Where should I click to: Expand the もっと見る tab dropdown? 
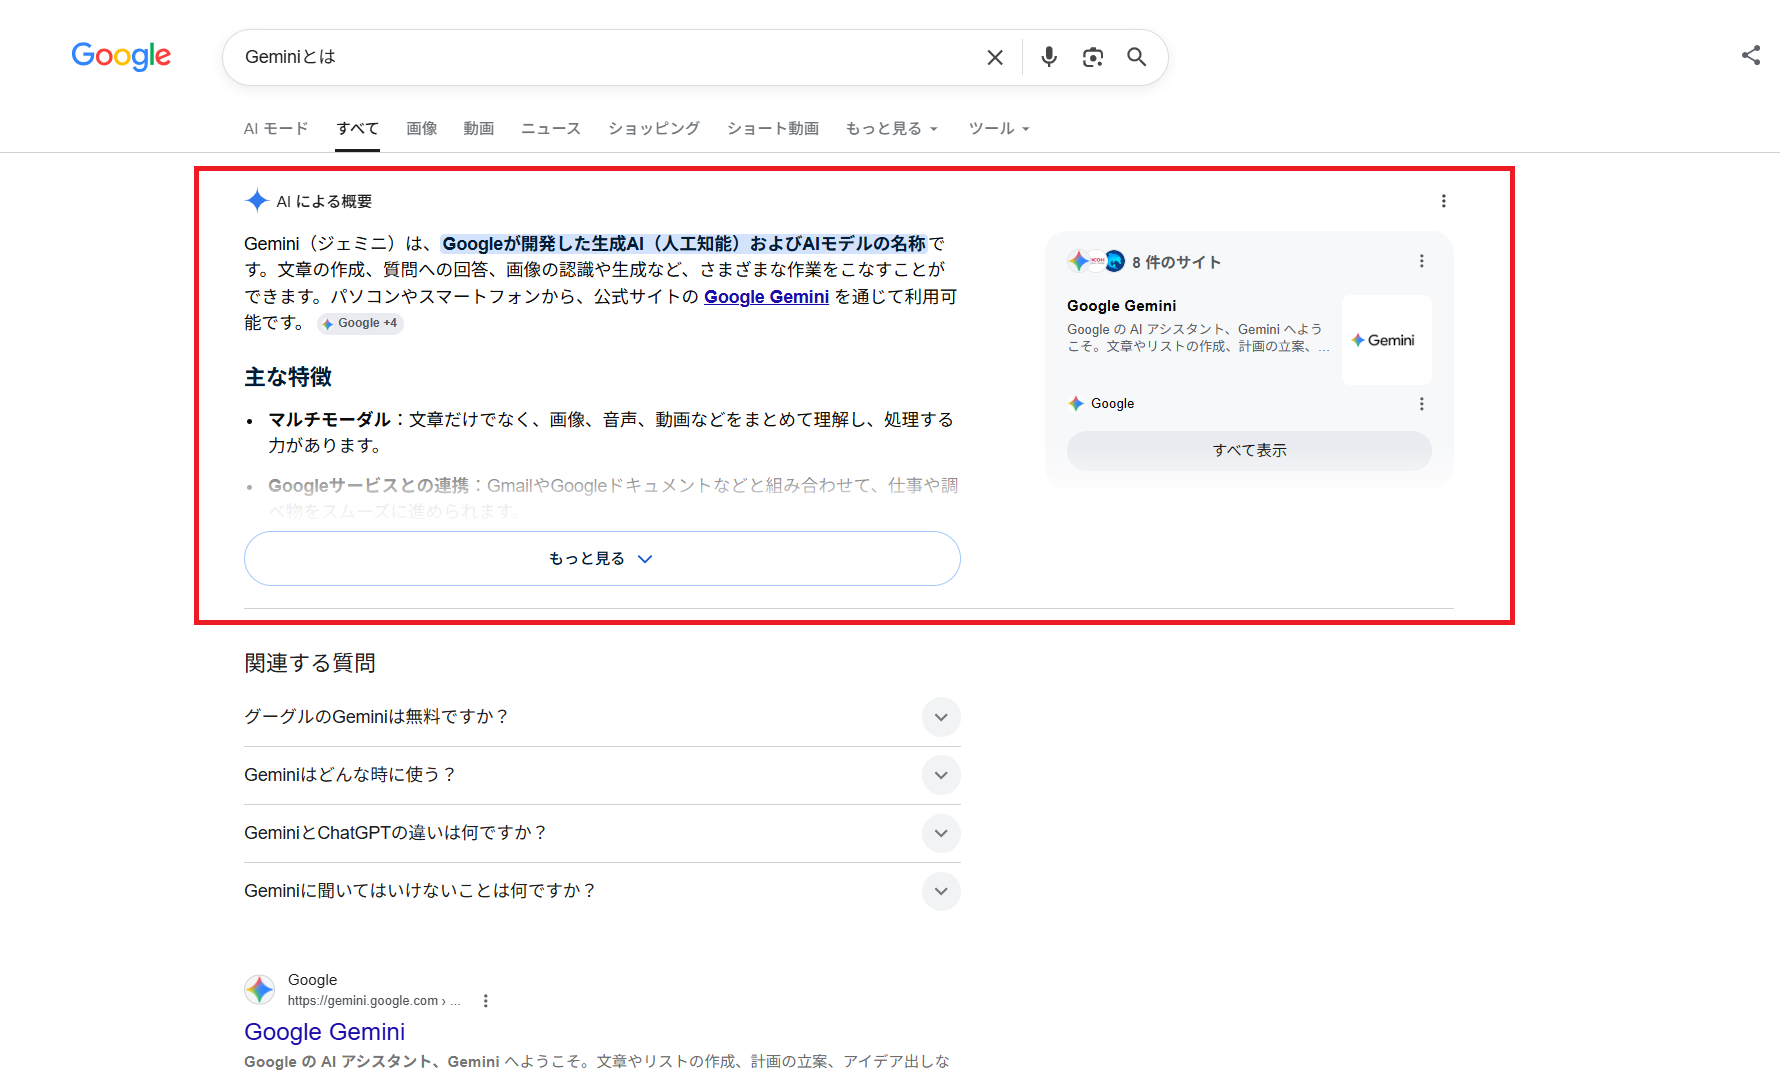point(892,129)
